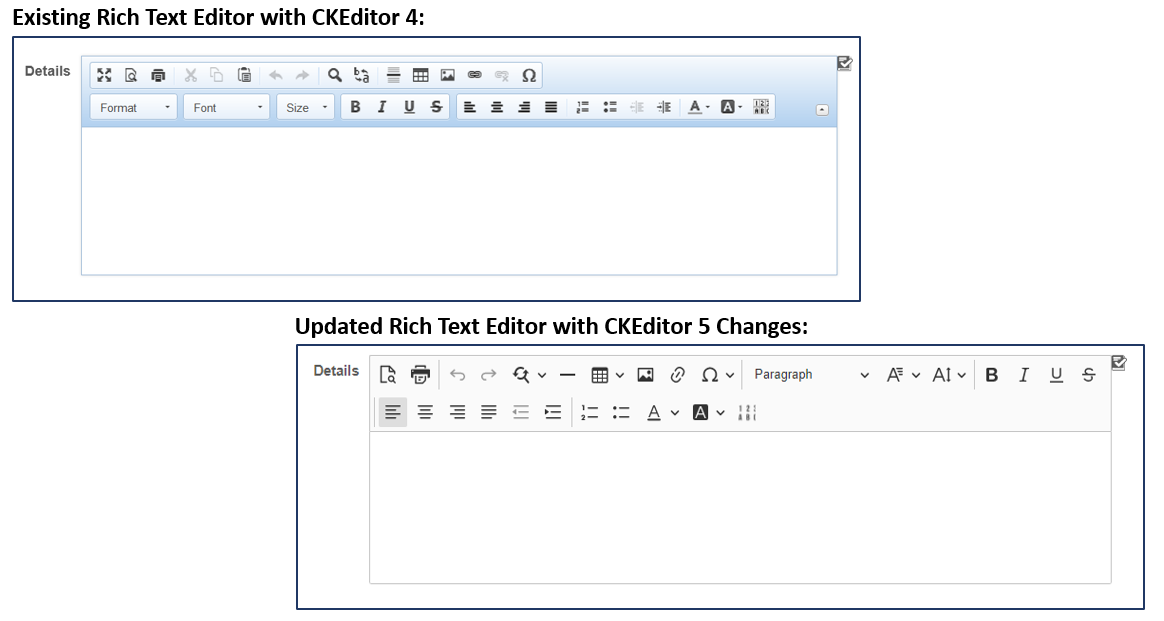Justify text in CKEditor 4 toolbar
Image resolution: width=1164 pixels, height=621 pixels.
(551, 107)
